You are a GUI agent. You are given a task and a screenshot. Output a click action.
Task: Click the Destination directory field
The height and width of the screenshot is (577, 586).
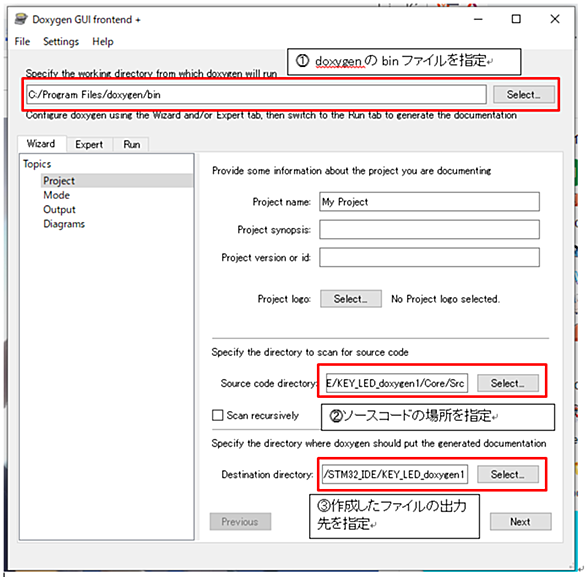coord(395,475)
